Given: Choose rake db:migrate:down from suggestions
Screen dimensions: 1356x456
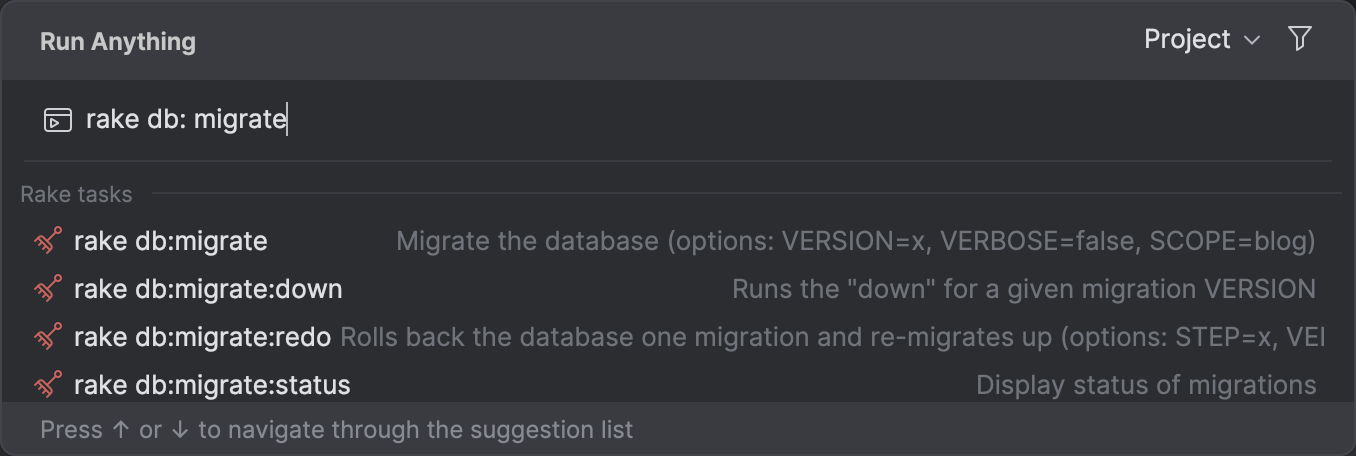Looking at the screenshot, I should tap(208, 289).
